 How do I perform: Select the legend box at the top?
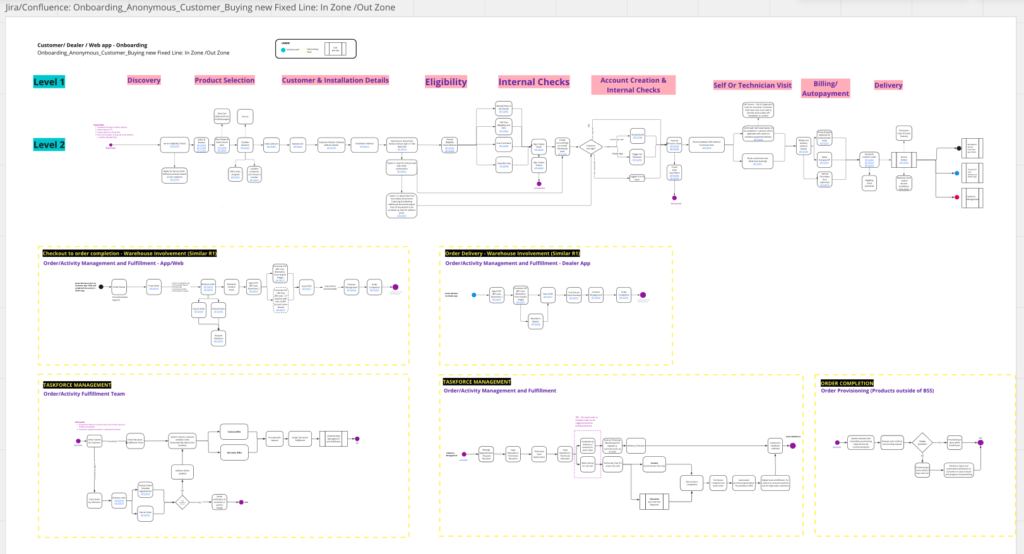click(x=315, y=47)
